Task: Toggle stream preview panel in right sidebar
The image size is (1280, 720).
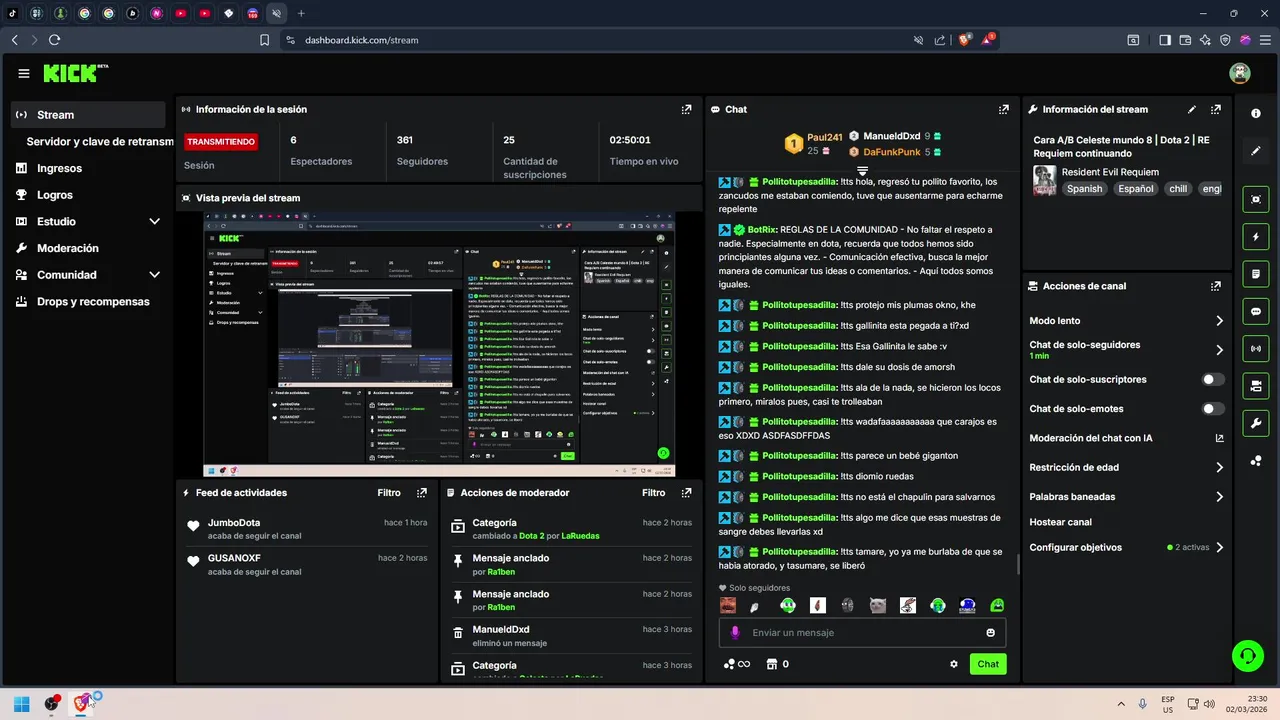Action: pyautogui.click(x=1256, y=199)
